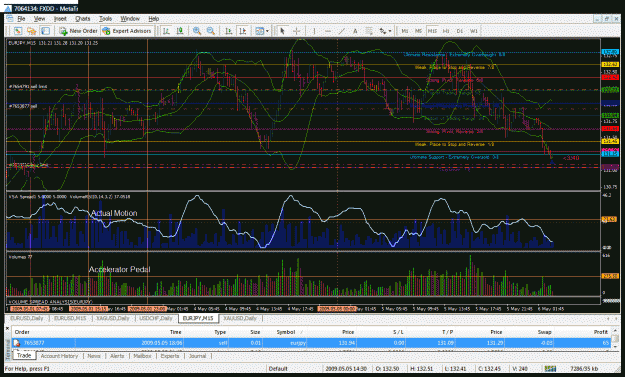Viewport: 625px width, 377px height.
Task: Open the Account History terminal tab
Action: pyautogui.click(x=59, y=356)
